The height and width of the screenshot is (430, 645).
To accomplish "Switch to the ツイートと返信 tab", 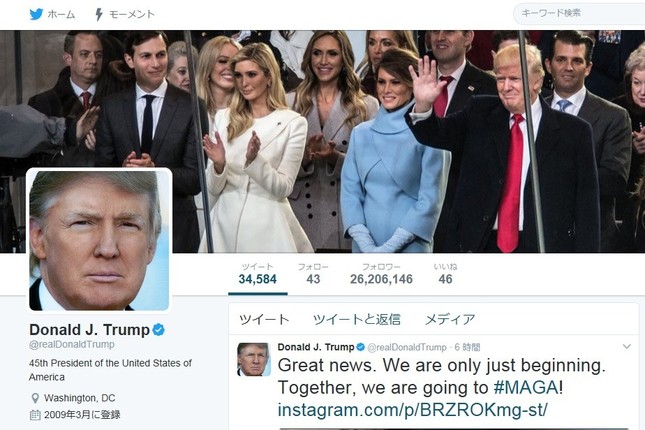I will [357, 320].
